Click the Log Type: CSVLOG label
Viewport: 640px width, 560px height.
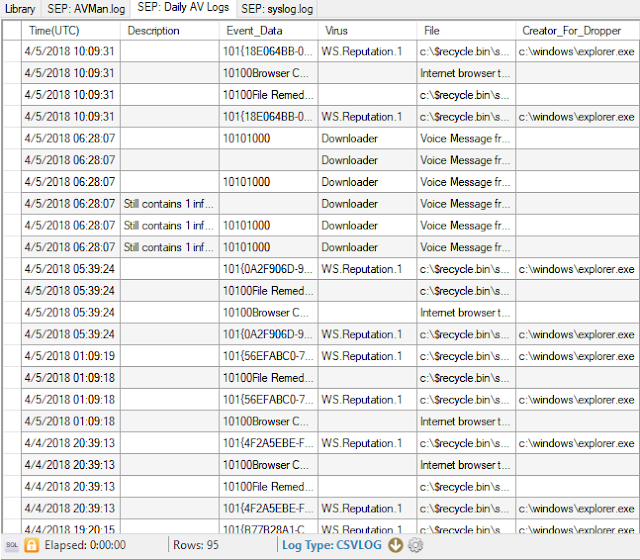pyautogui.click(x=331, y=545)
